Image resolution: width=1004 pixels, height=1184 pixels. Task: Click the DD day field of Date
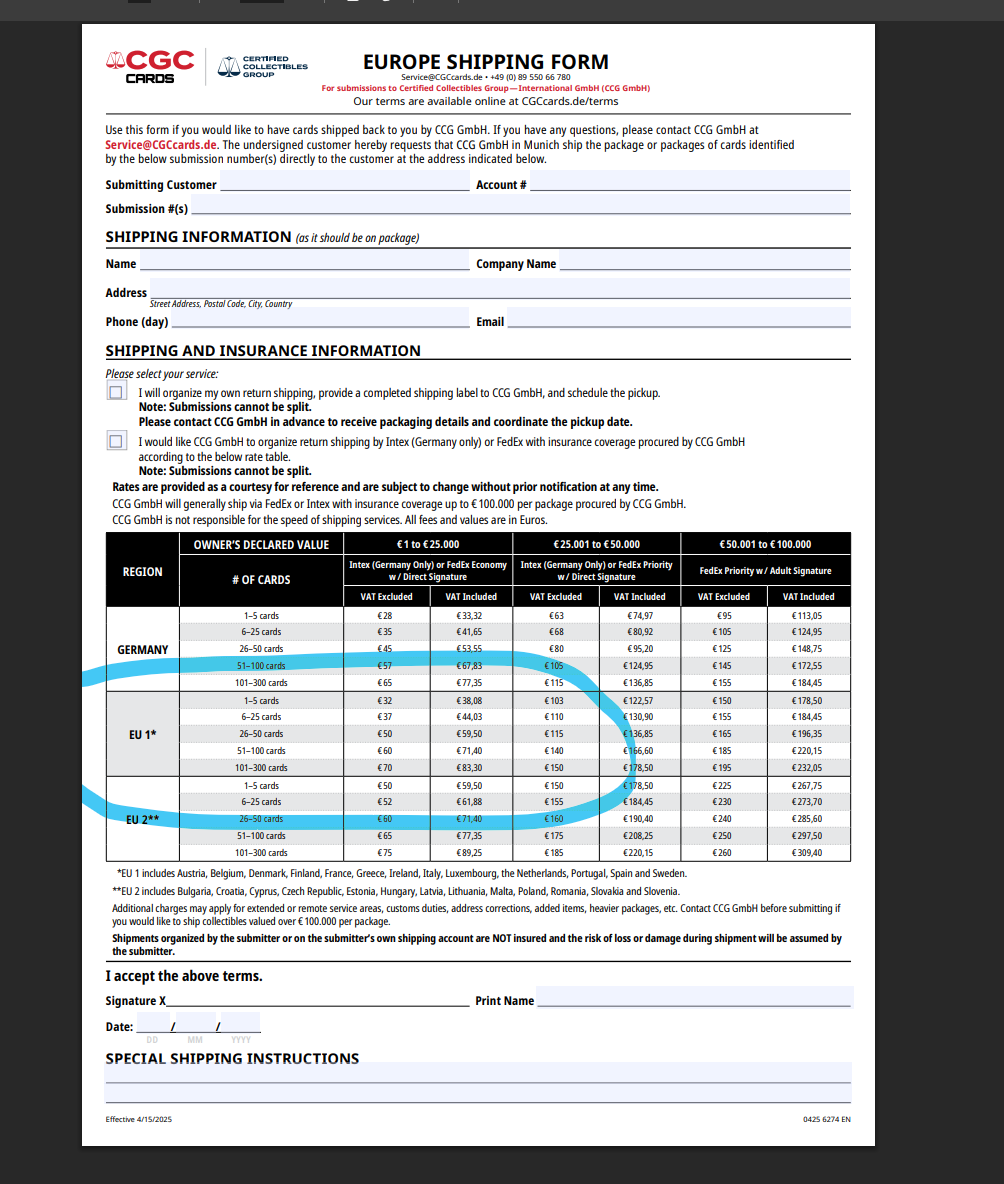[x=153, y=1023]
